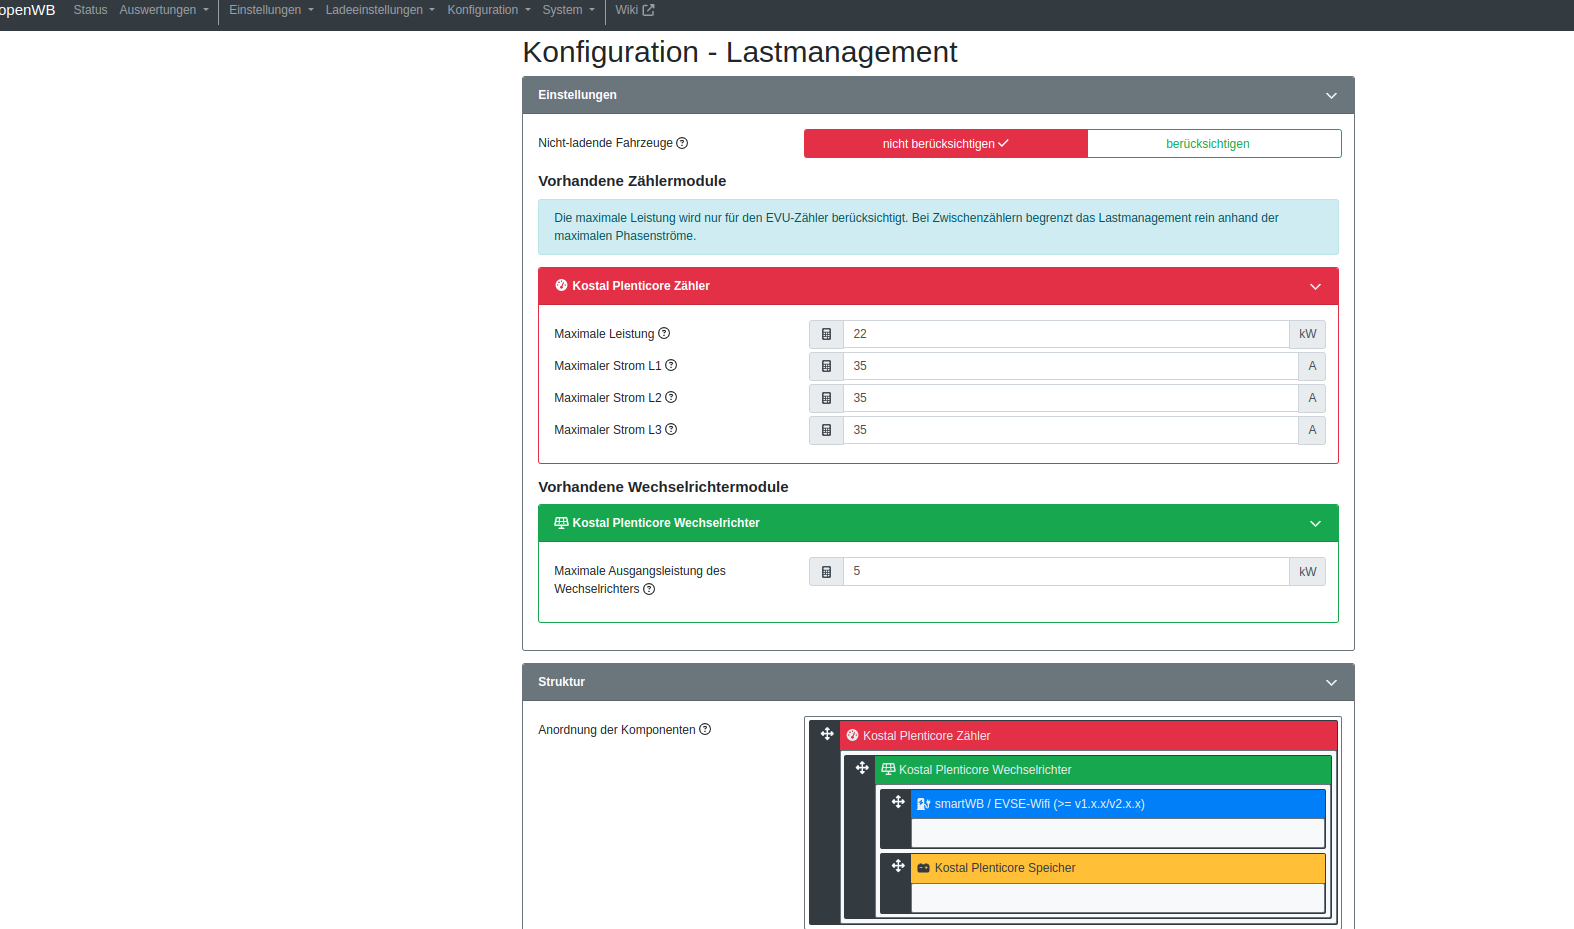Edit the Maximaler Strom L3 field

pyautogui.click(x=1071, y=430)
